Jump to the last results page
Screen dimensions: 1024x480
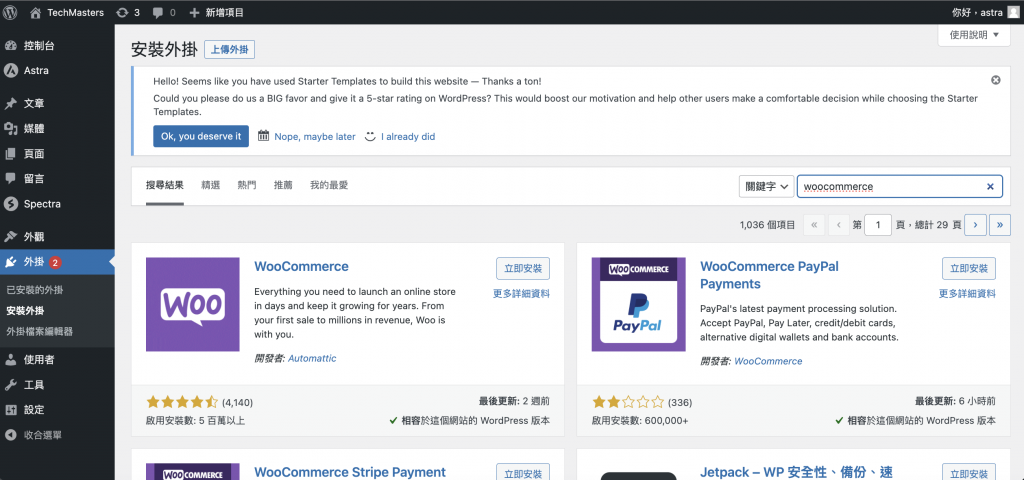click(x=1000, y=225)
